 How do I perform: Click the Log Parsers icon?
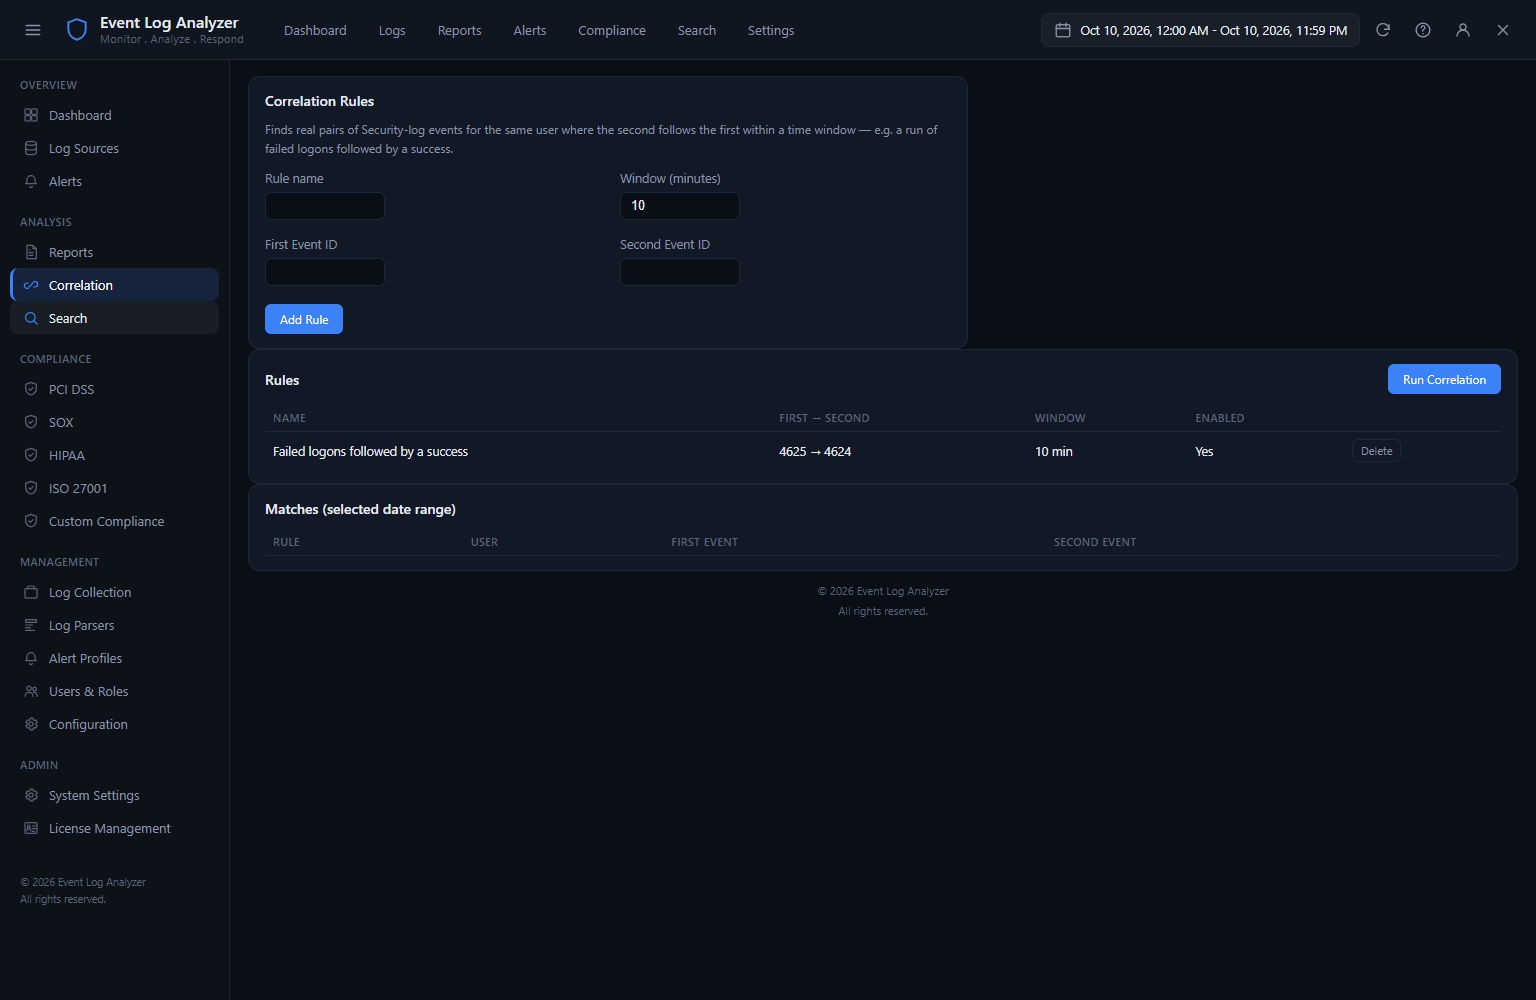pos(31,625)
